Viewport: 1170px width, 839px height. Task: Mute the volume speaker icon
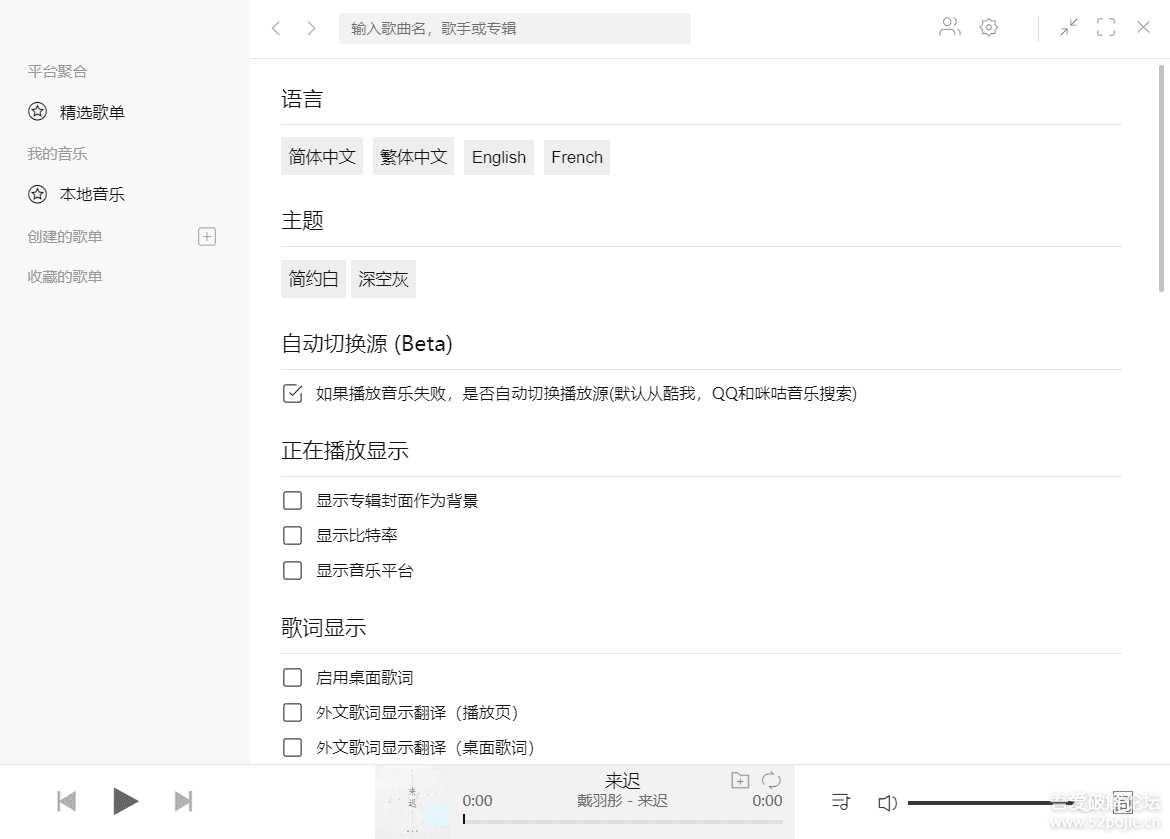[x=887, y=801]
